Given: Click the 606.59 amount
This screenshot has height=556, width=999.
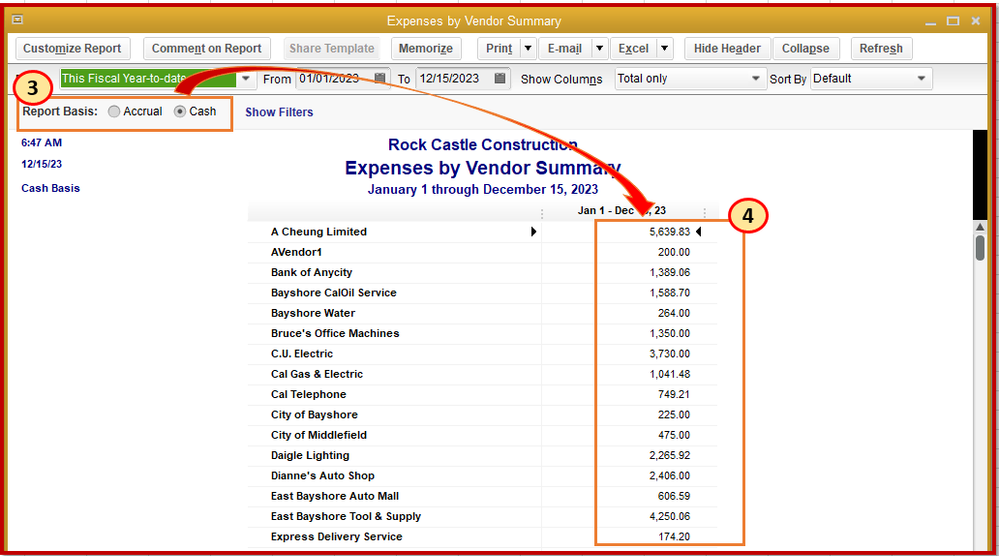Looking at the screenshot, I should pos(674,497).
